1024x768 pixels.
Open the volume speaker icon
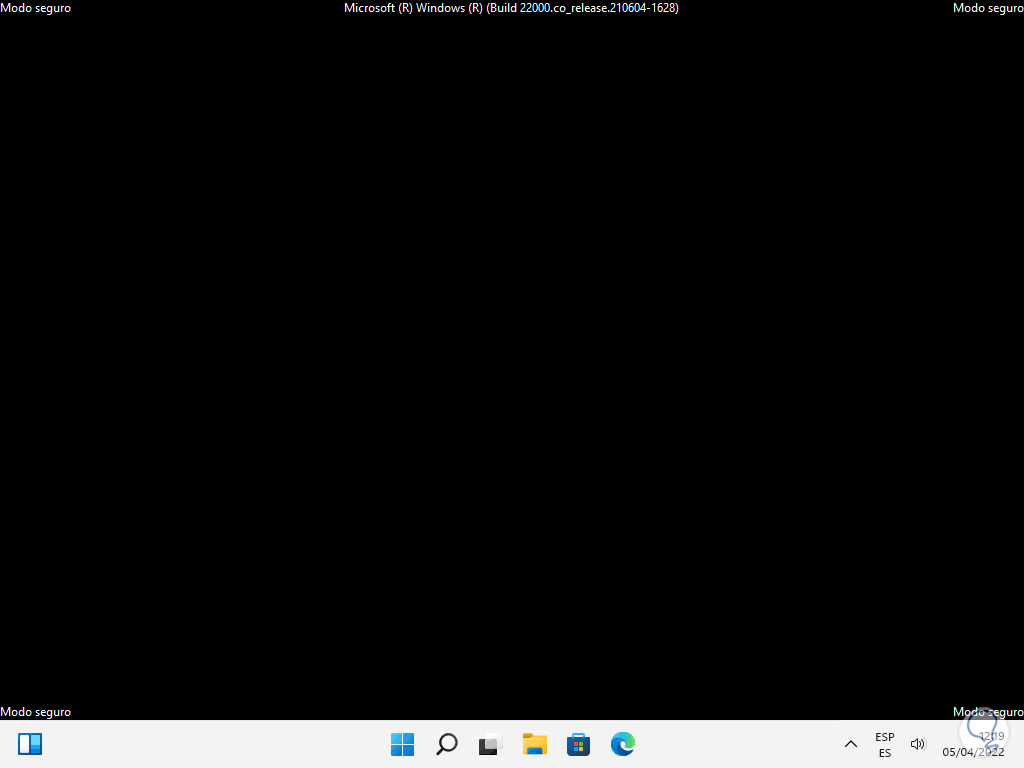(918, 744)
